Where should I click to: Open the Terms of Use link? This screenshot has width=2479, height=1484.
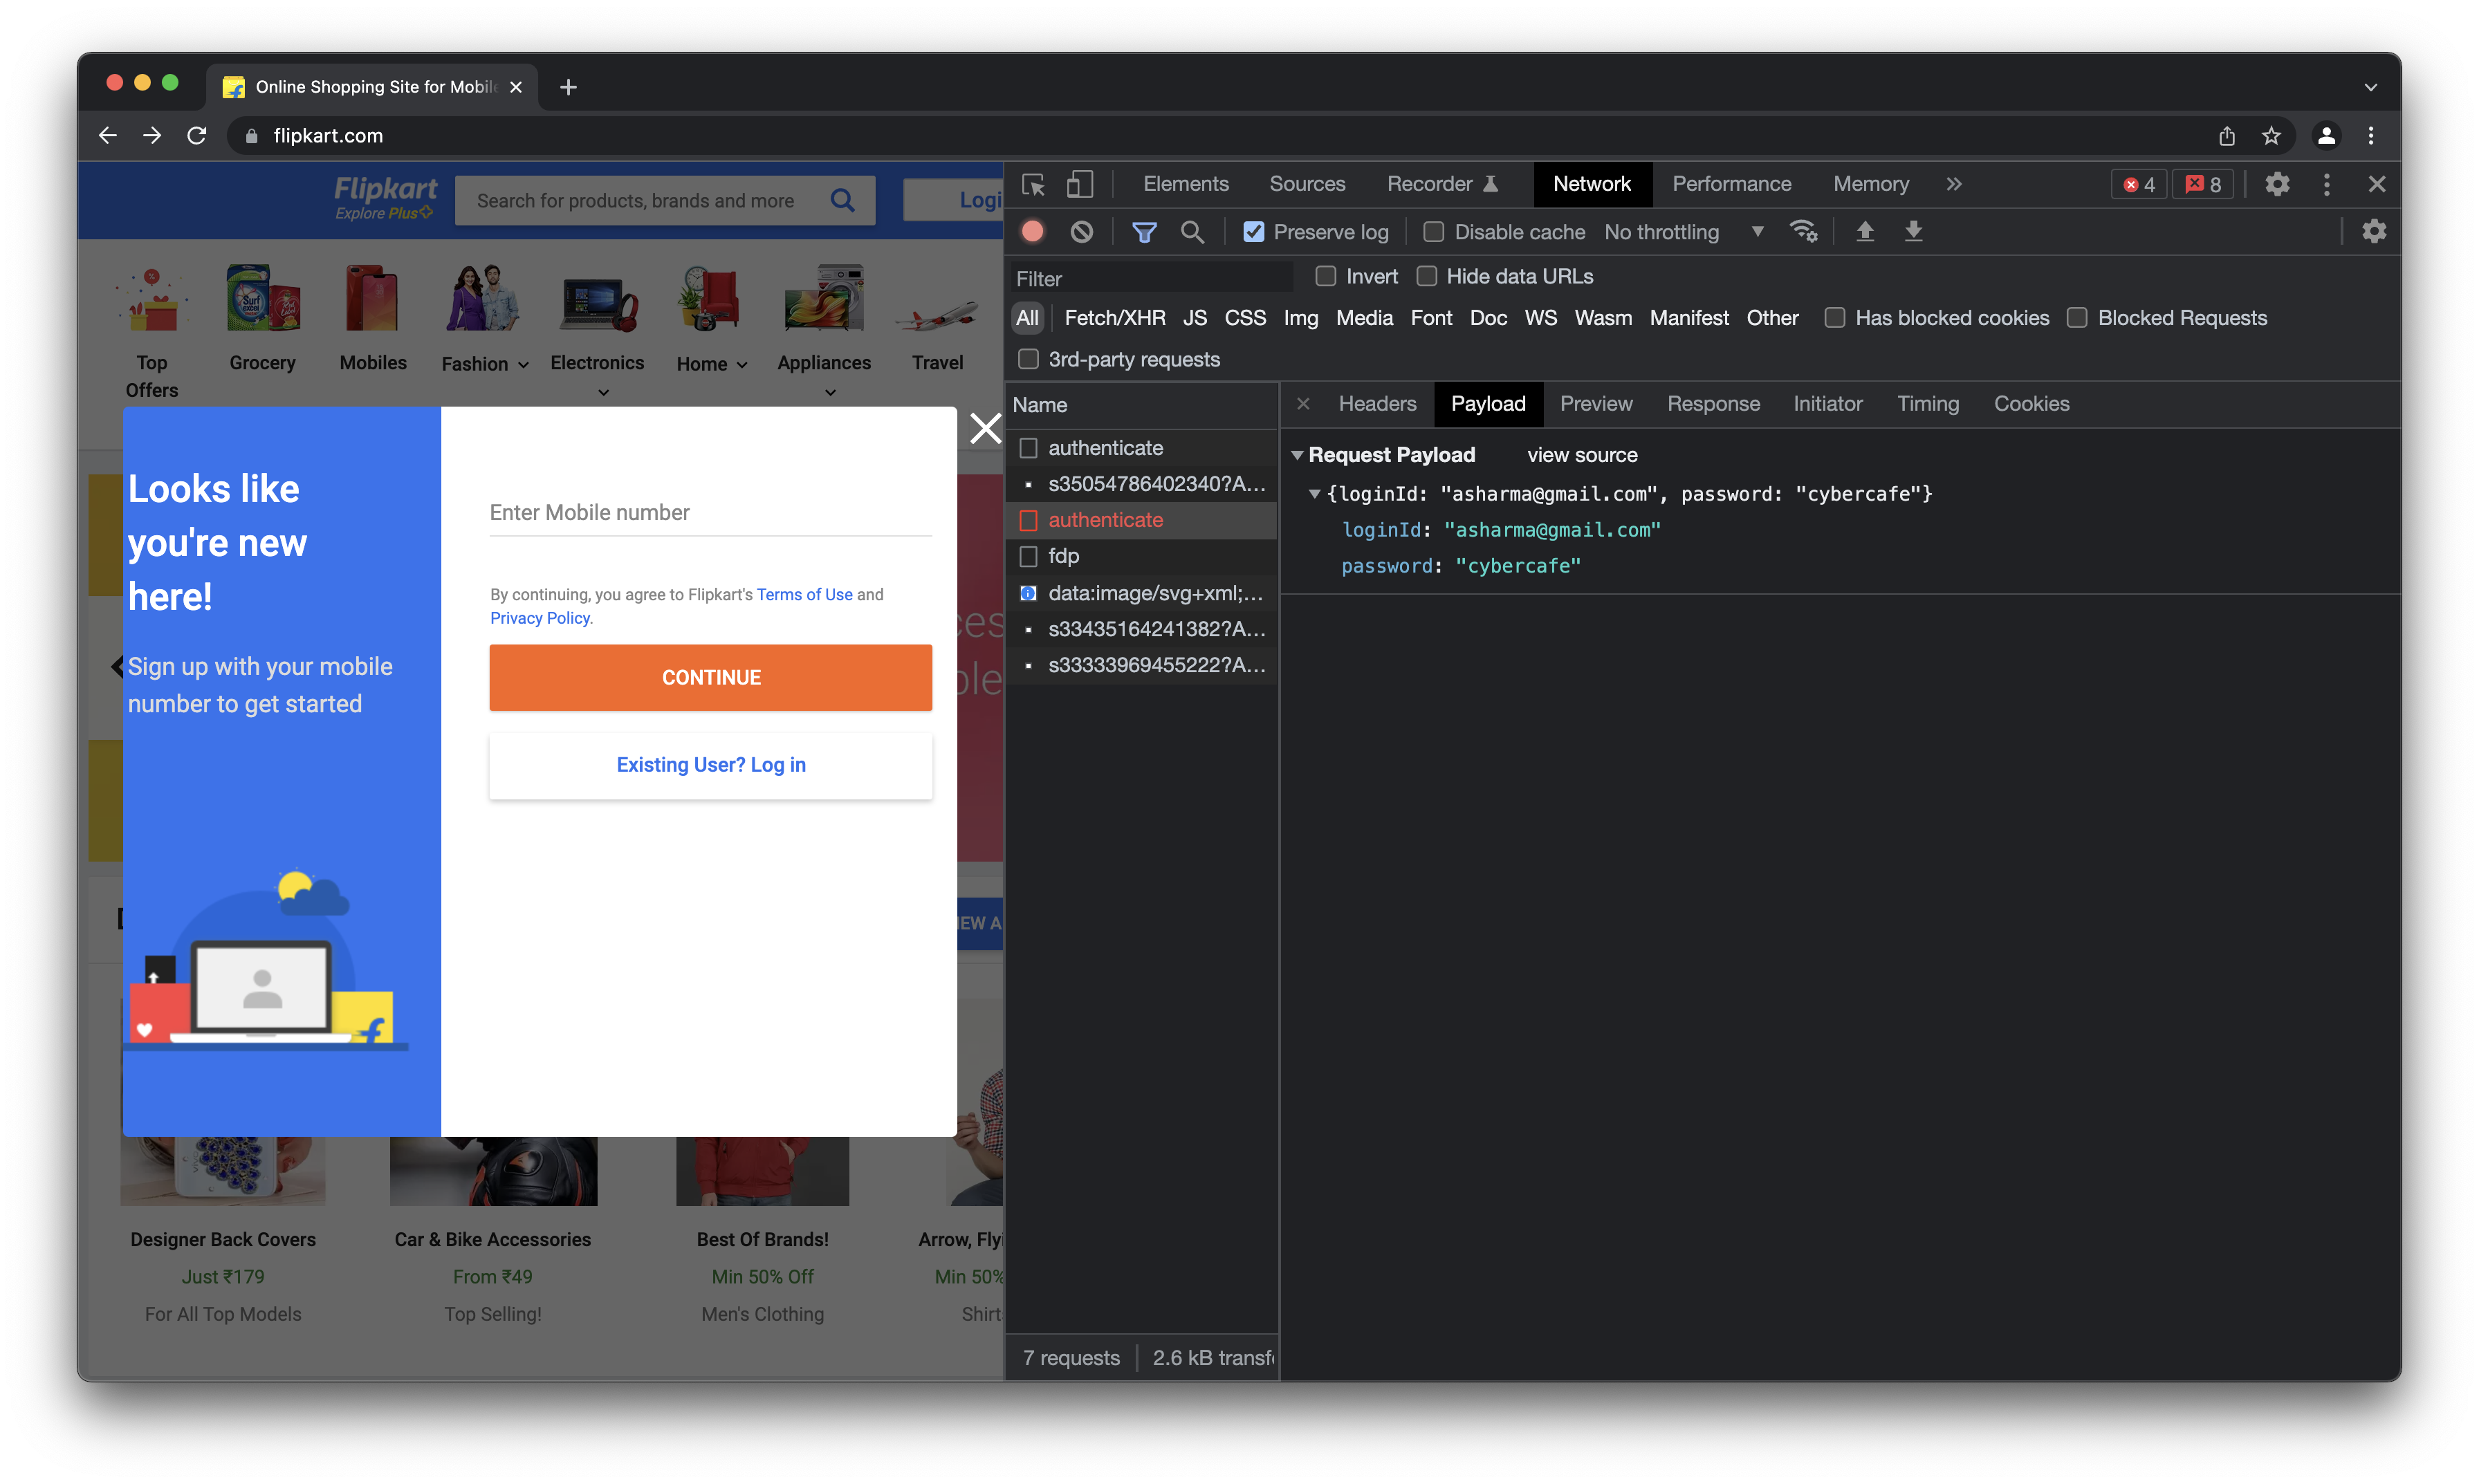[x=804, y=594]
